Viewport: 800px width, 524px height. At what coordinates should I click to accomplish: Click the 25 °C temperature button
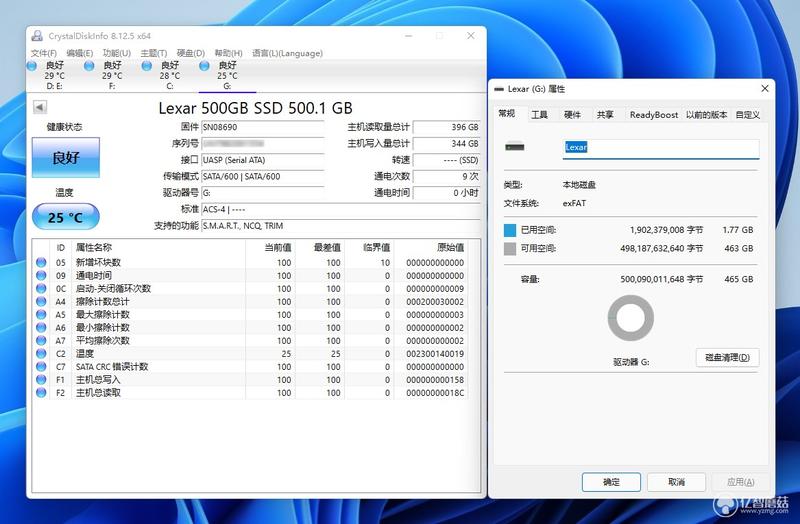click(66, 217)
